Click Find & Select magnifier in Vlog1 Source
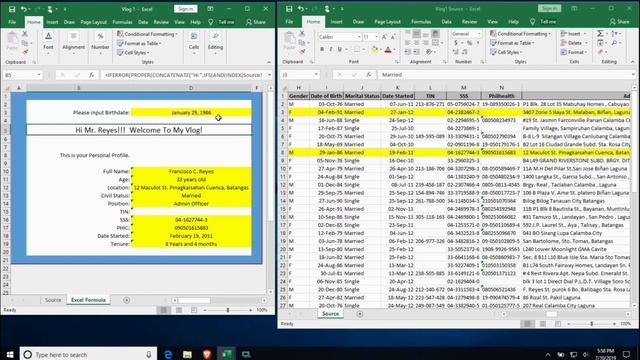 614,43
